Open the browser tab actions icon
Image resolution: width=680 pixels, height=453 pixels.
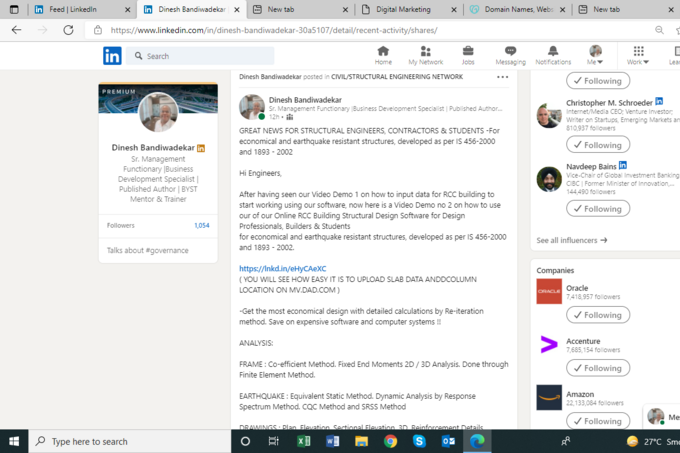pyautogui.click(x=14, y=9)
